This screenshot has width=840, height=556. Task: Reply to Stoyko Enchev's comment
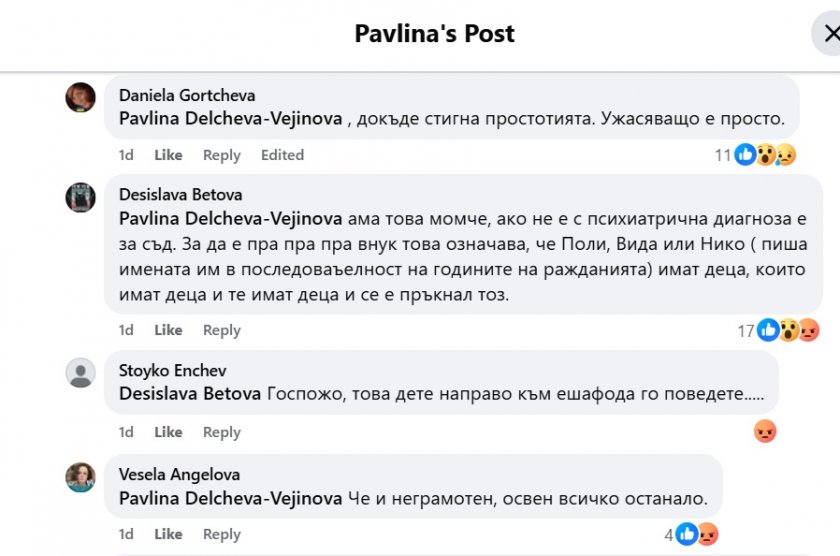click(x=221, y=432)
